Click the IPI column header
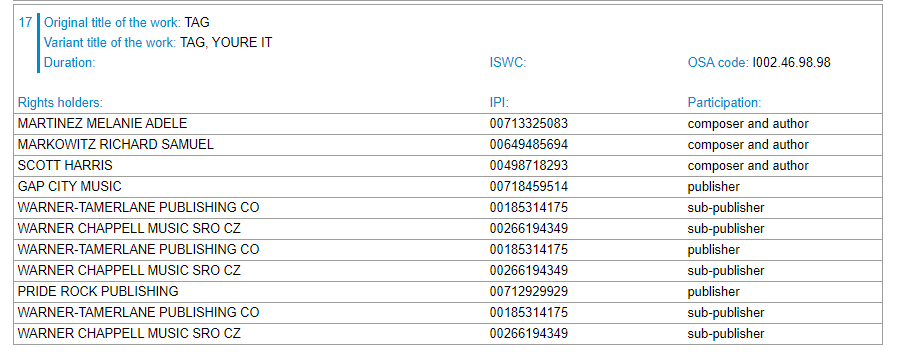 499,103
